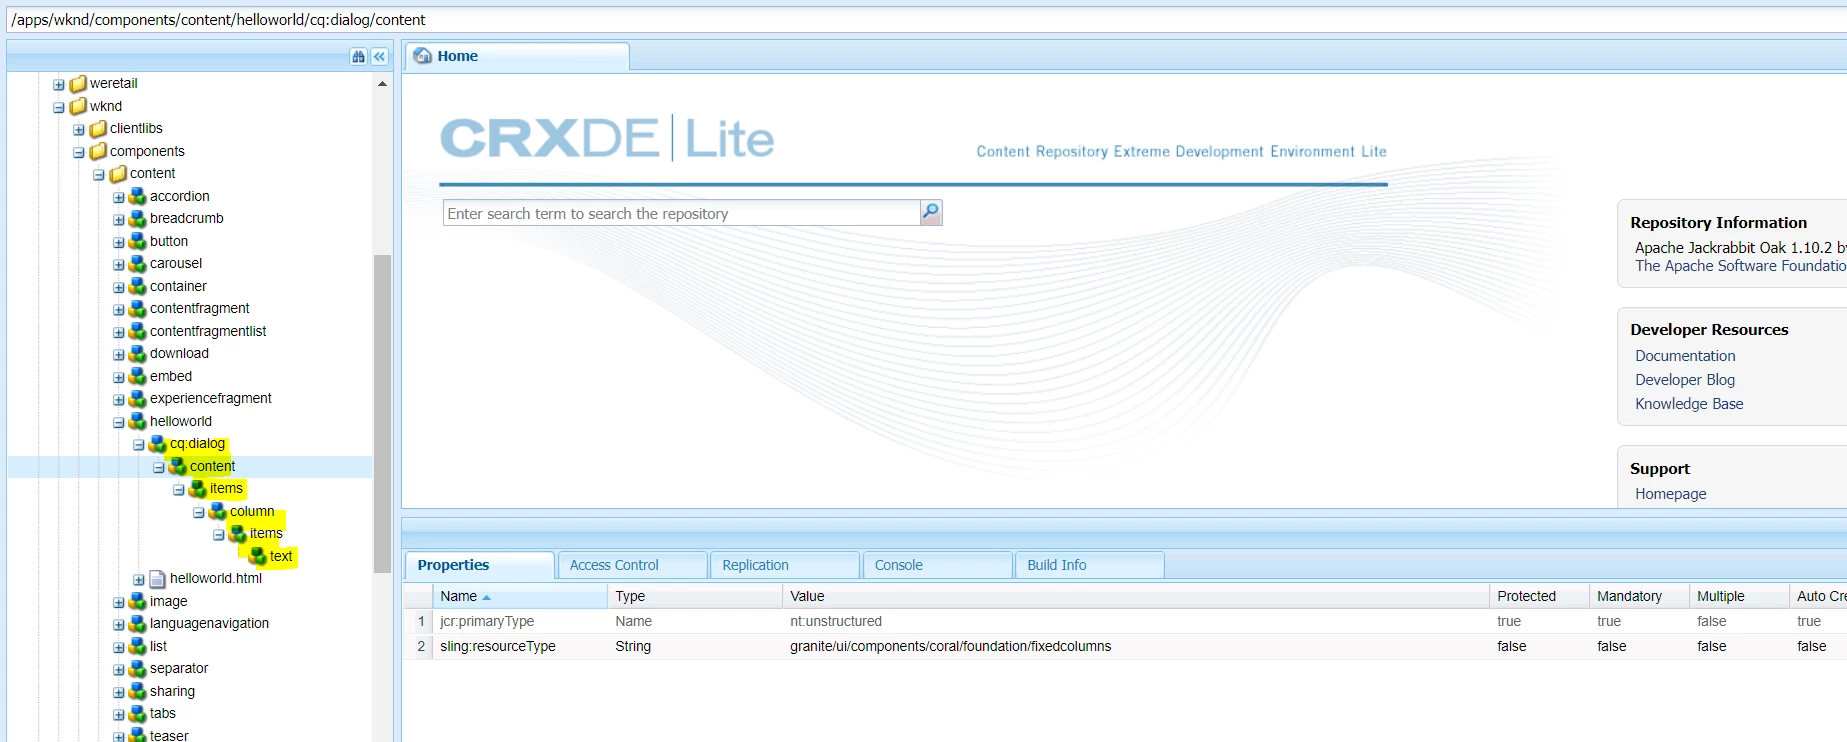Expand the helloworld.html node
This screenshot has width=1847, height=742.
pyautogui.click(x=139, y=580)
